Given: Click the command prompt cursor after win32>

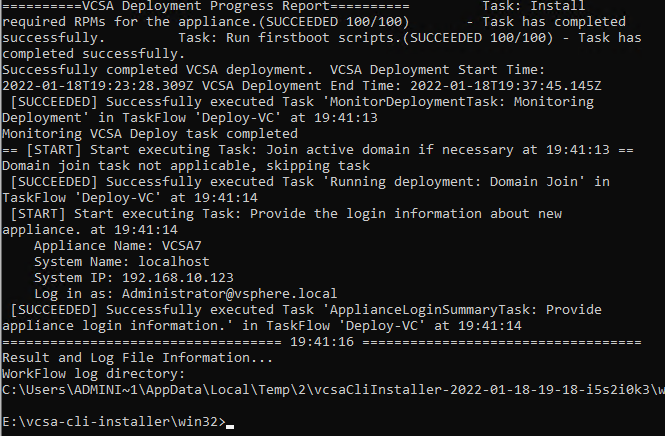Looking at the screenshot, I should [x=230, y=426].
